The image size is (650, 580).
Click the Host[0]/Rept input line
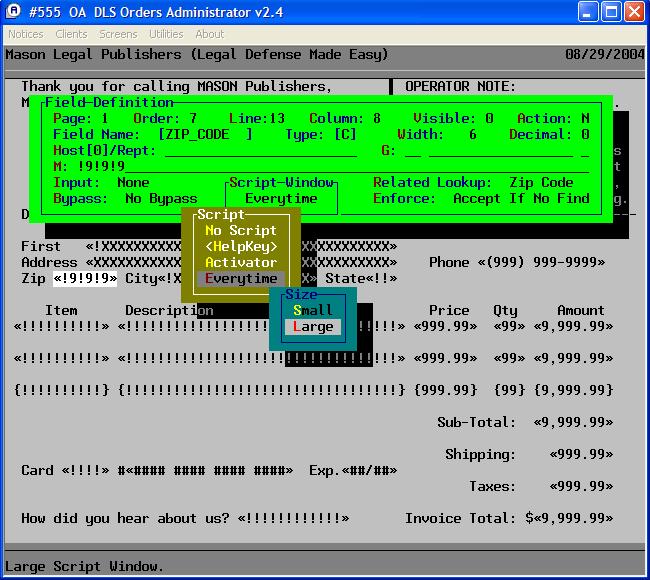pos(261,150)
